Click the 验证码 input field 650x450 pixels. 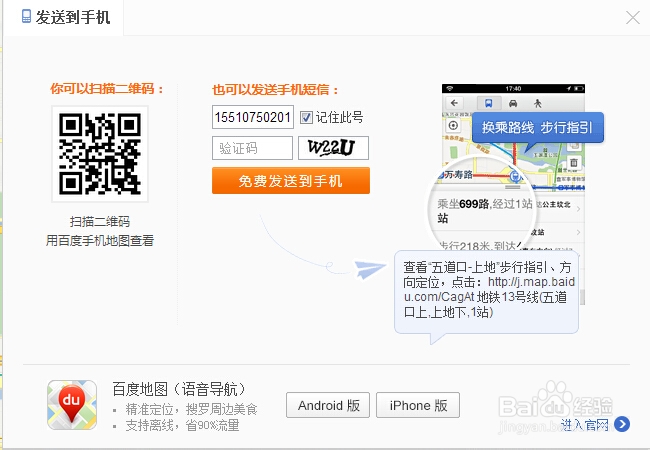pyautogui.click(x=252, y=148)
